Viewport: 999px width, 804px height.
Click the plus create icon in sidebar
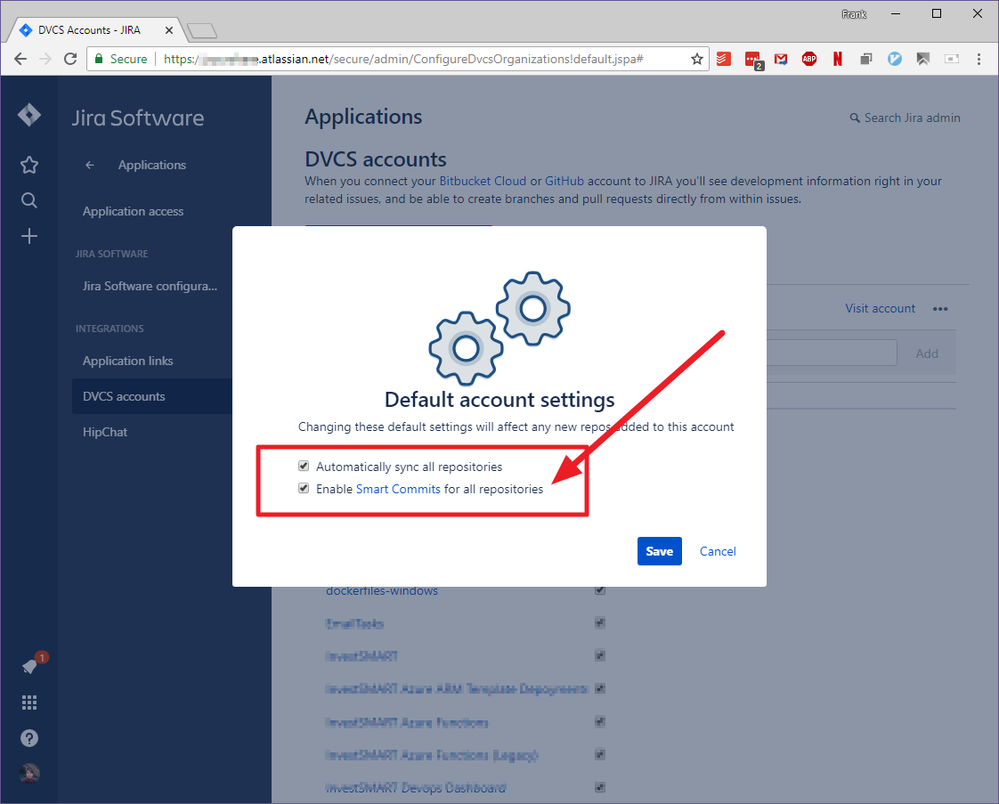point(29,236)
